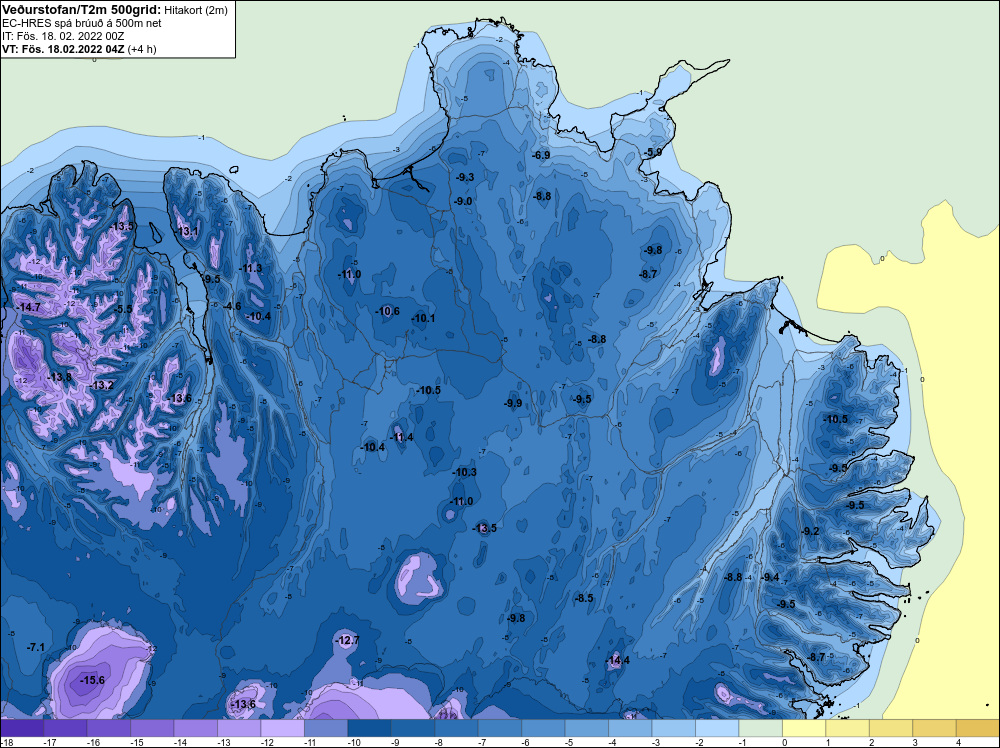
Task: Click the -9.4 temperature reading
Action: click(x=770, y=577)
